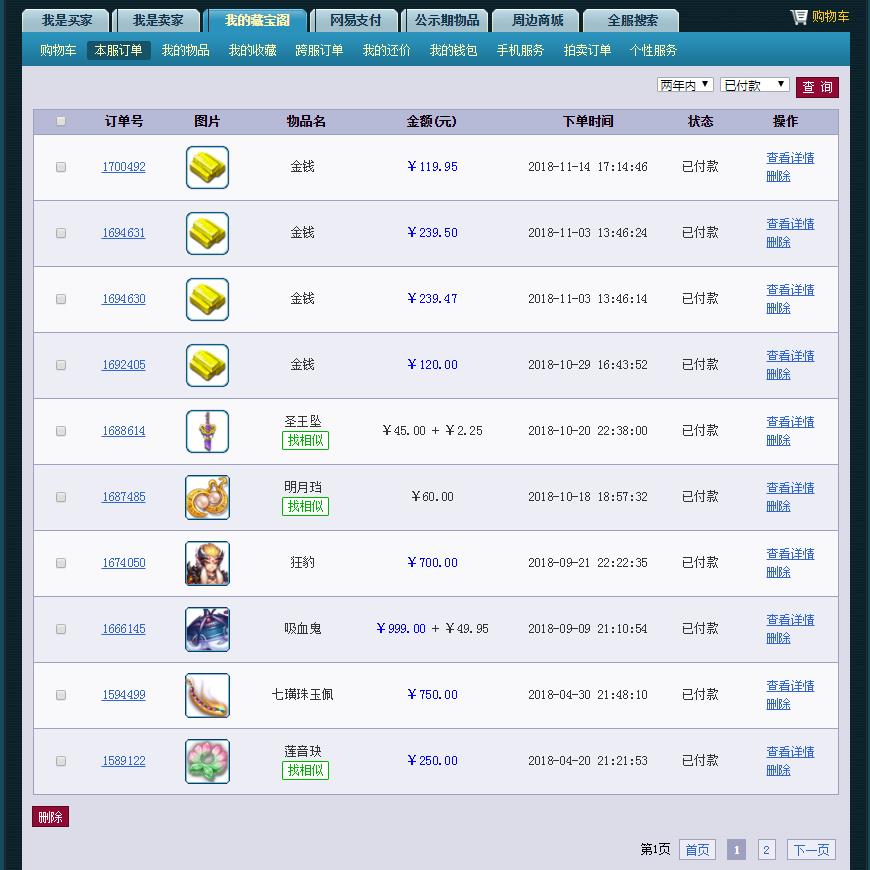
Task: Check the box for order 1589122
Action: 61,761
